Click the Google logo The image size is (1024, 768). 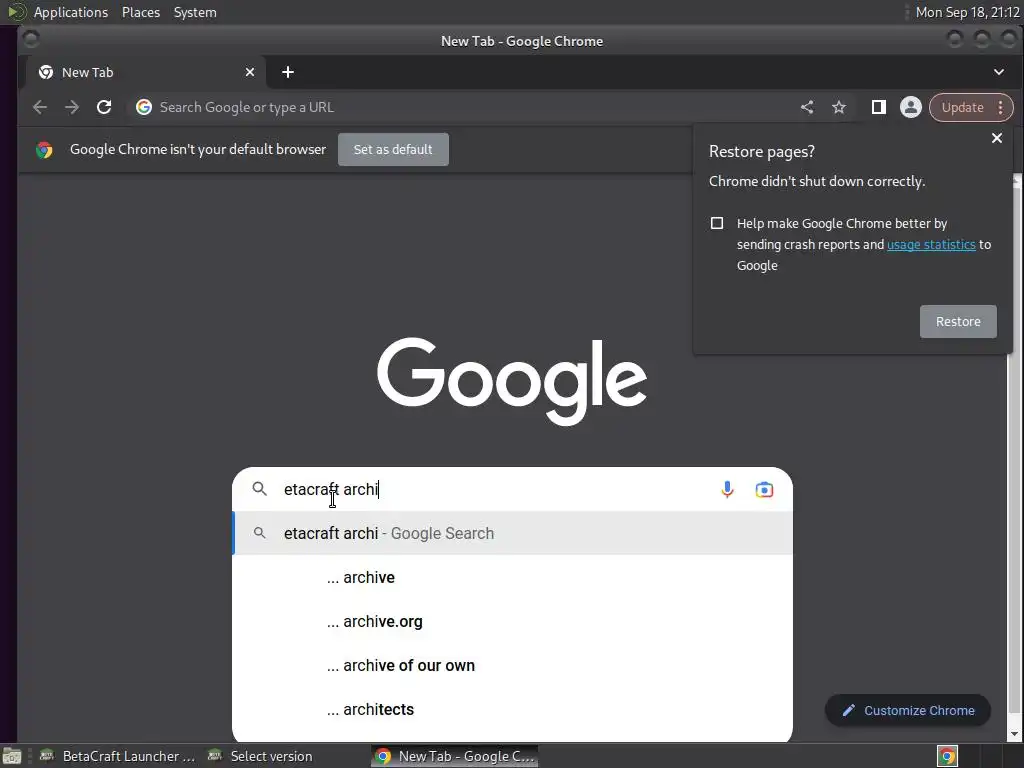[512, 381]
